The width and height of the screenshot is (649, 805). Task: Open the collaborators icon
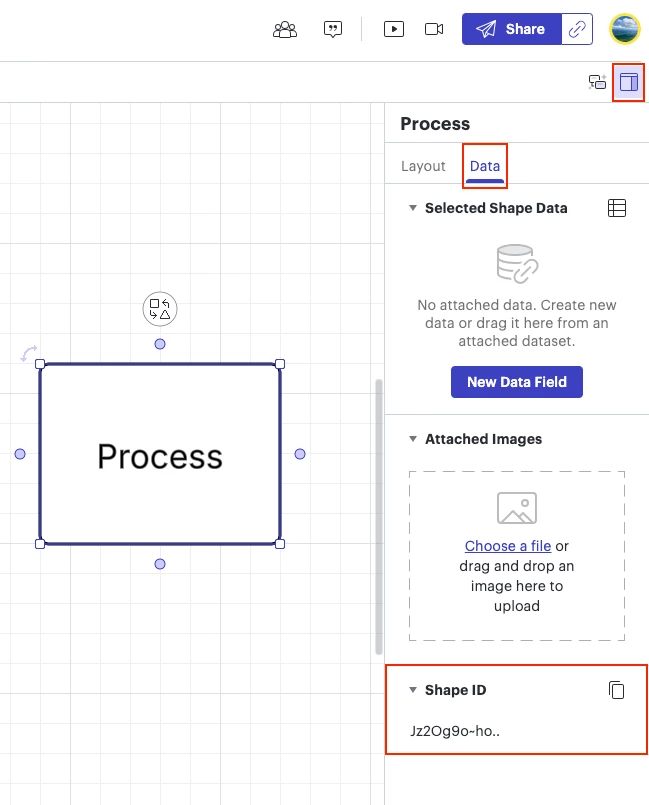285,29
